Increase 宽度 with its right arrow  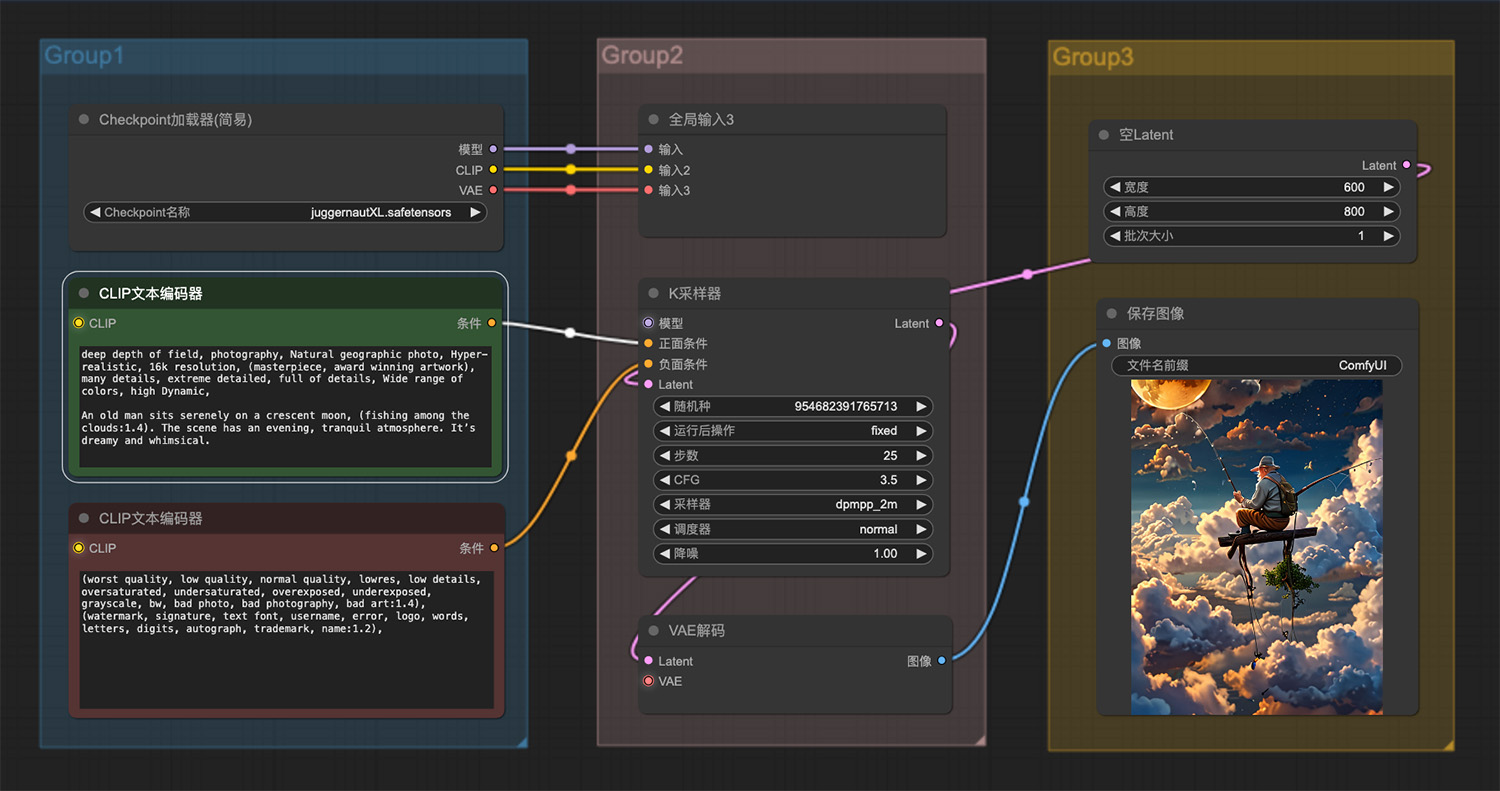(1388, 187)
